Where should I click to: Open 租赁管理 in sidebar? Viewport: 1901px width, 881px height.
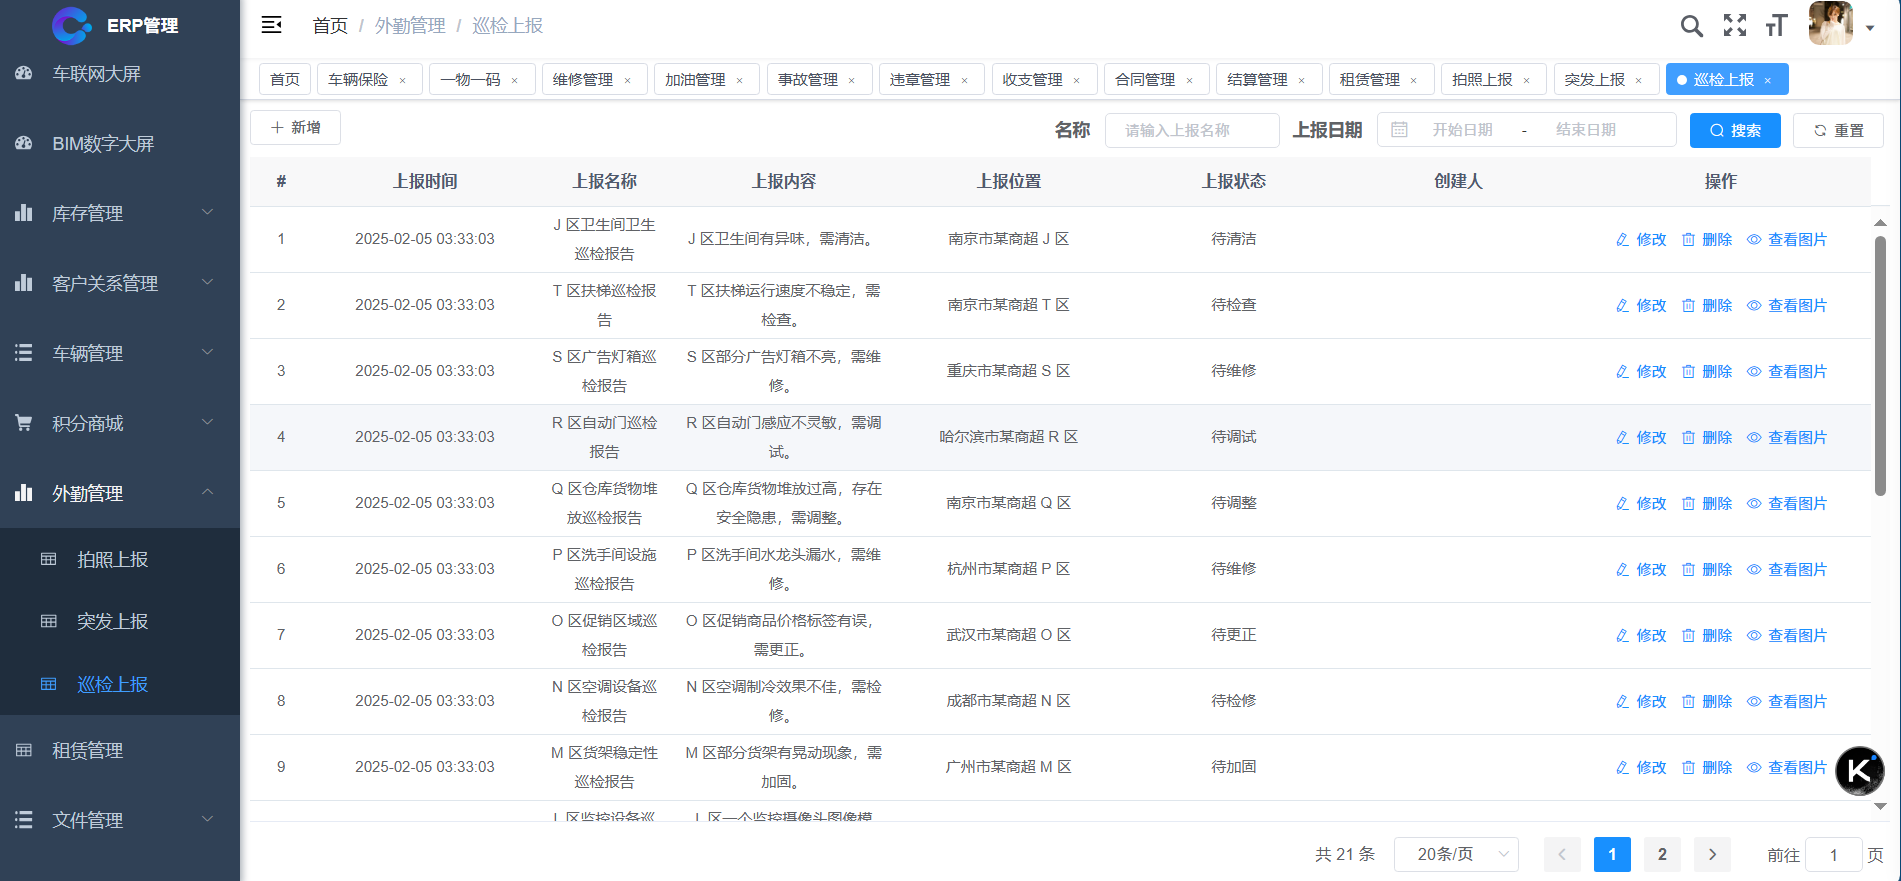(x=120, y=751)
